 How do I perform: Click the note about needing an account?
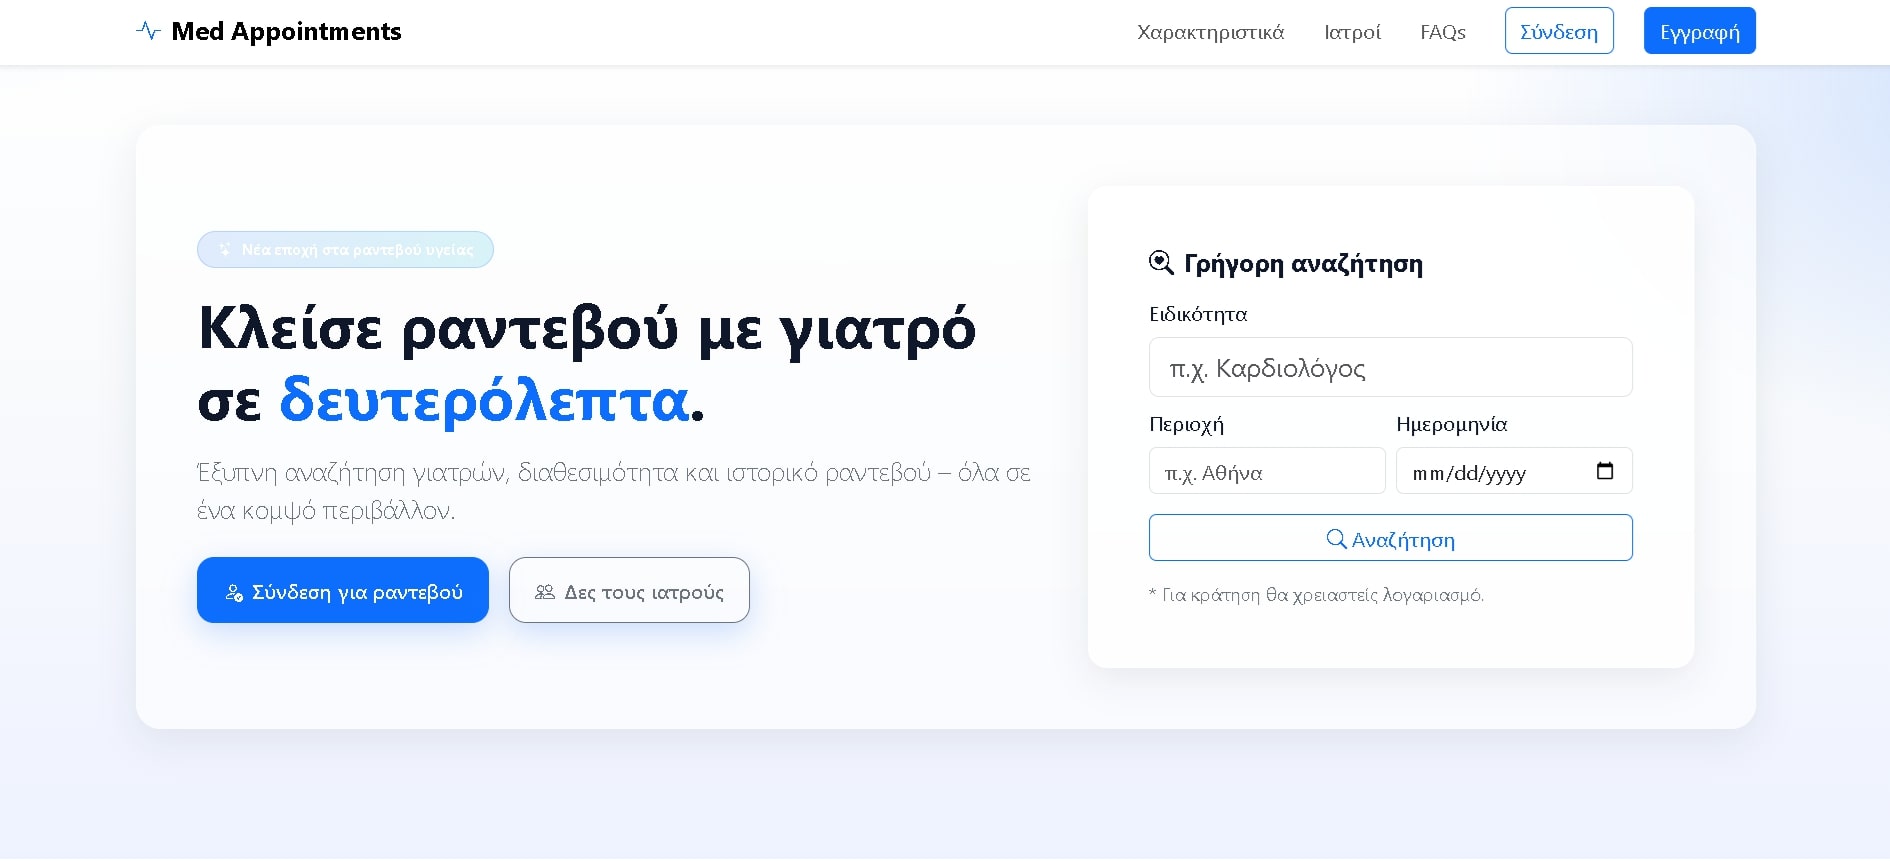click(x=1316, y=595)
